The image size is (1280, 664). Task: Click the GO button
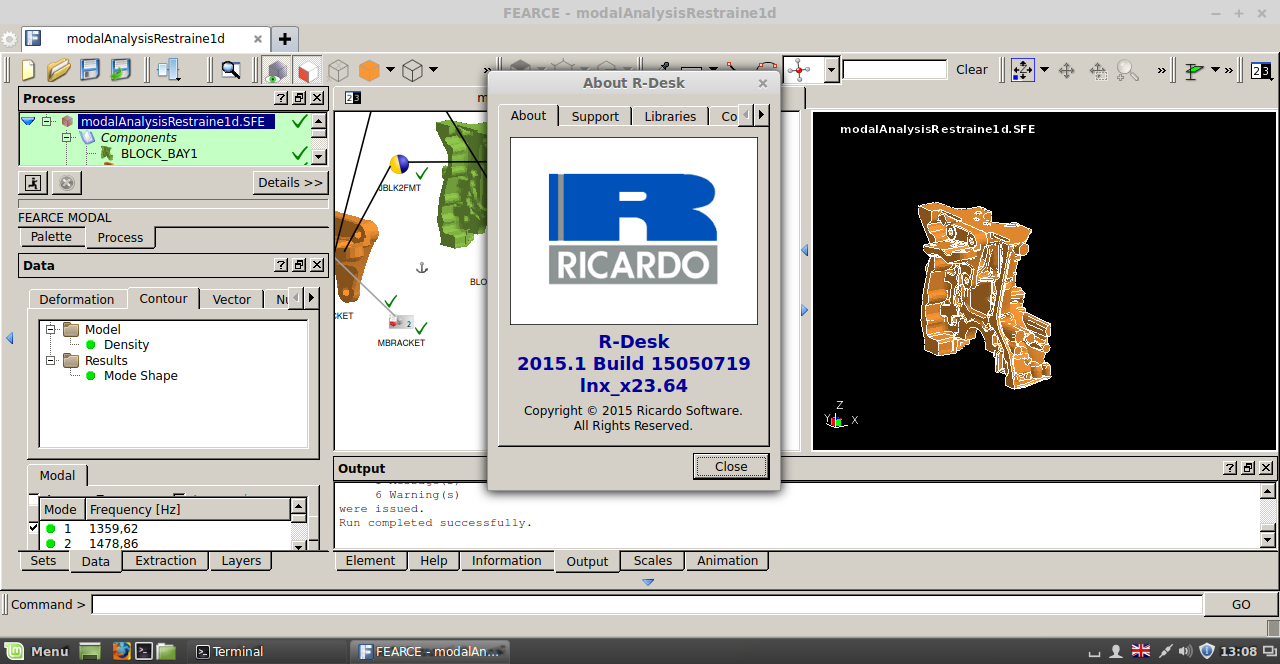[1241, 605]
